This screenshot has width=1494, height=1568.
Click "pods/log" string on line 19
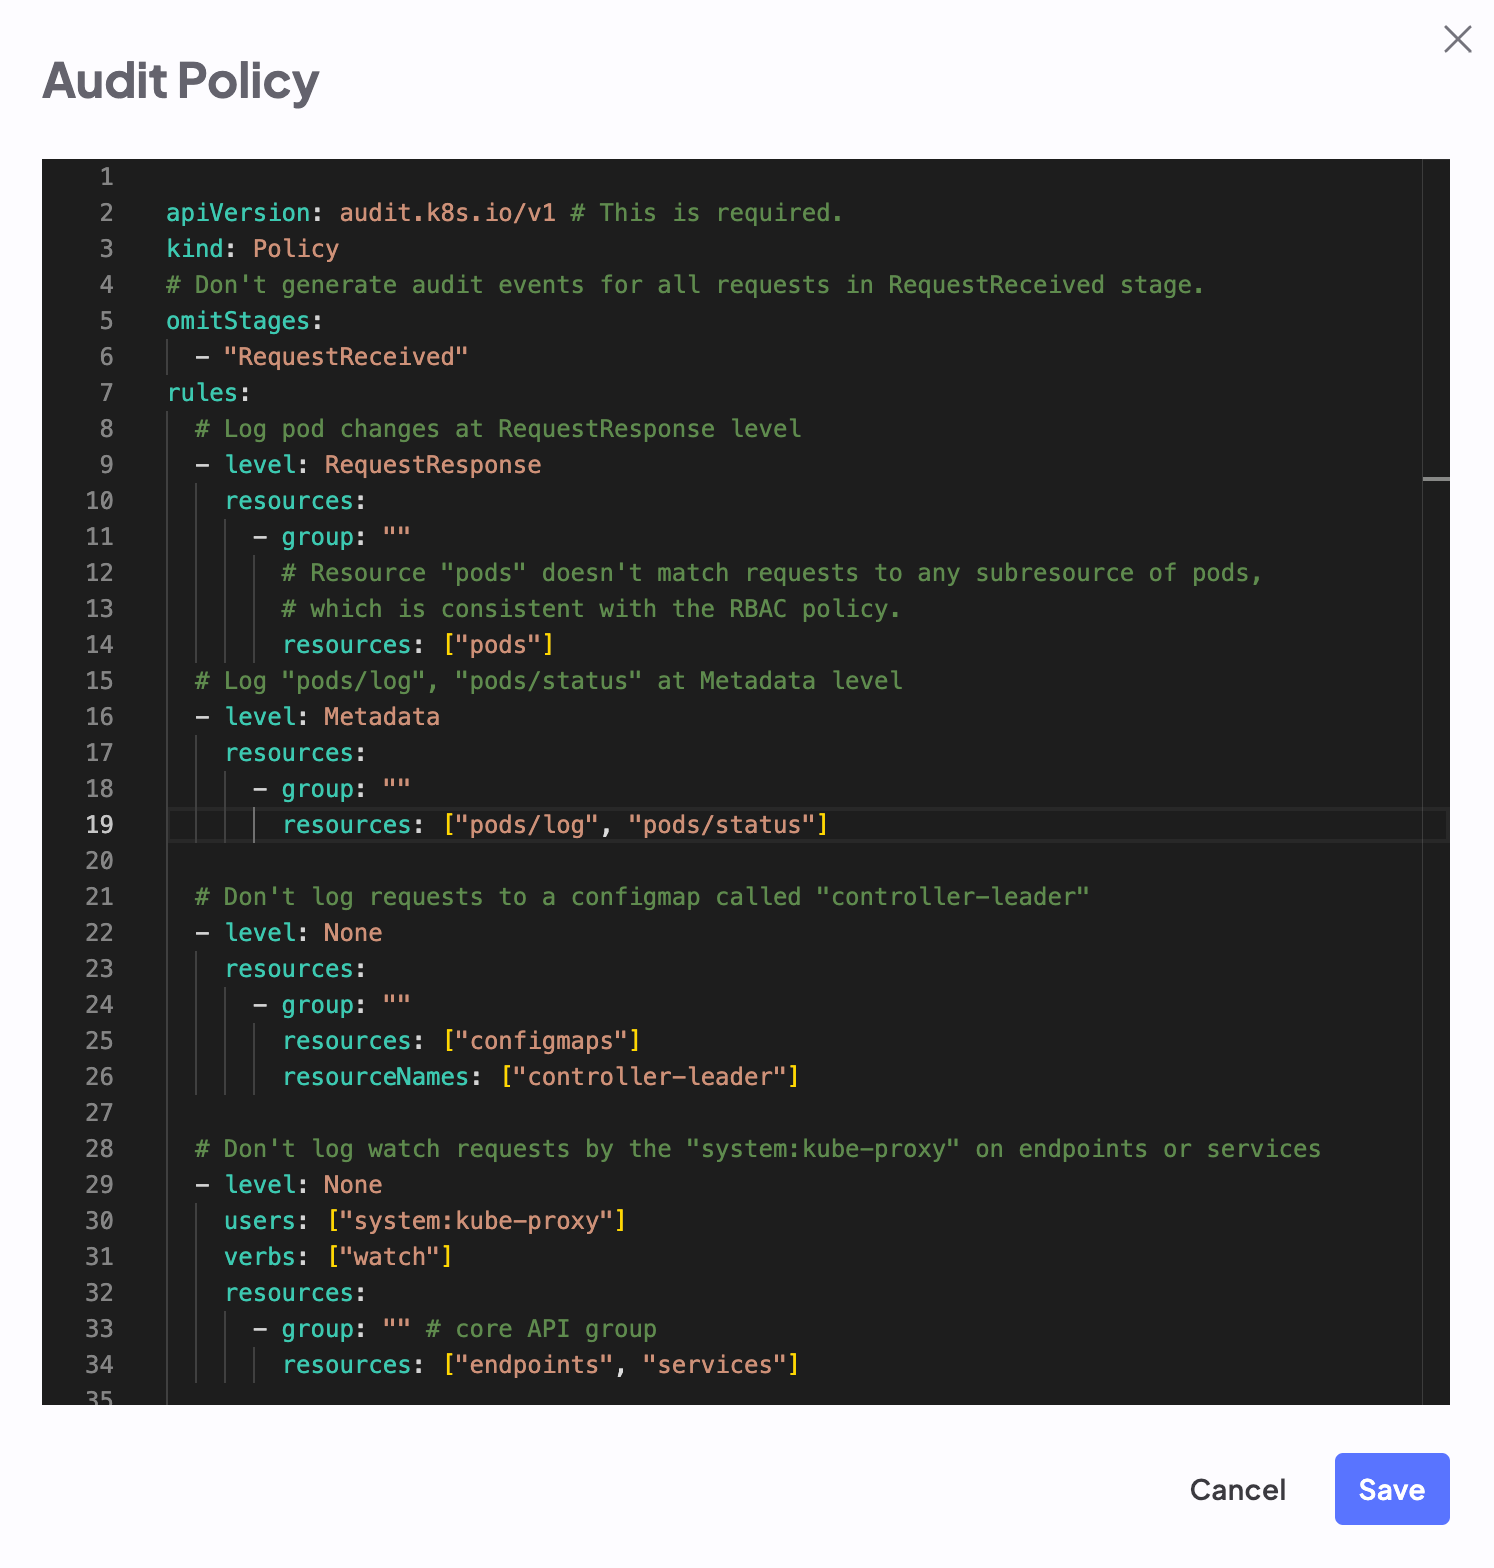pyautogui.click(x=527, y=825)
